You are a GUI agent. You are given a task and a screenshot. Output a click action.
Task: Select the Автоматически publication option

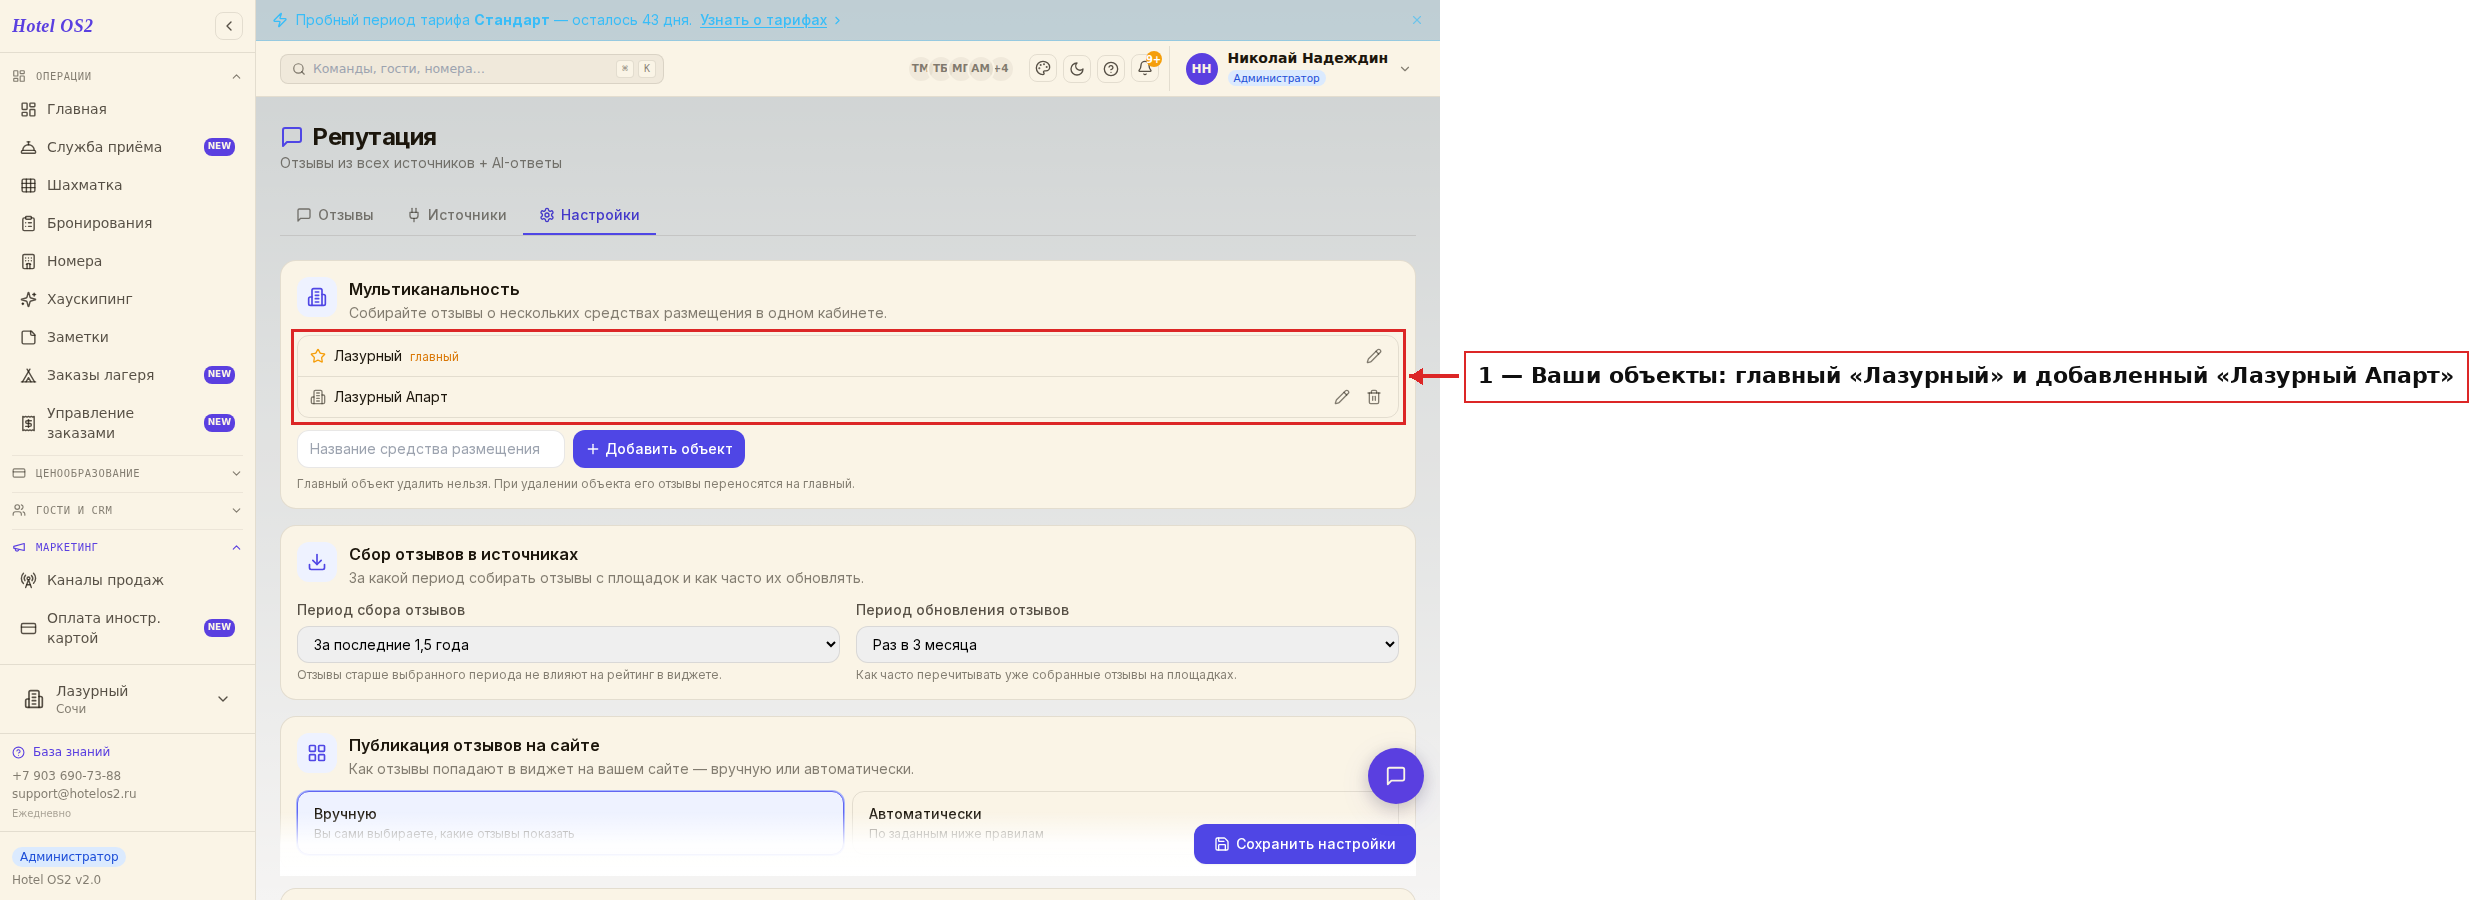pos(1124,823)
